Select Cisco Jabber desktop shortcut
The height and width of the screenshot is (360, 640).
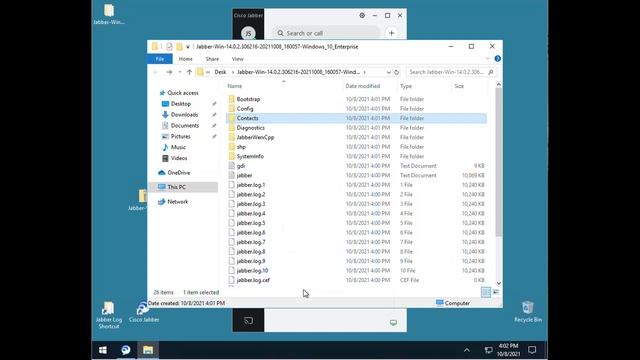[x=144, y=313]
